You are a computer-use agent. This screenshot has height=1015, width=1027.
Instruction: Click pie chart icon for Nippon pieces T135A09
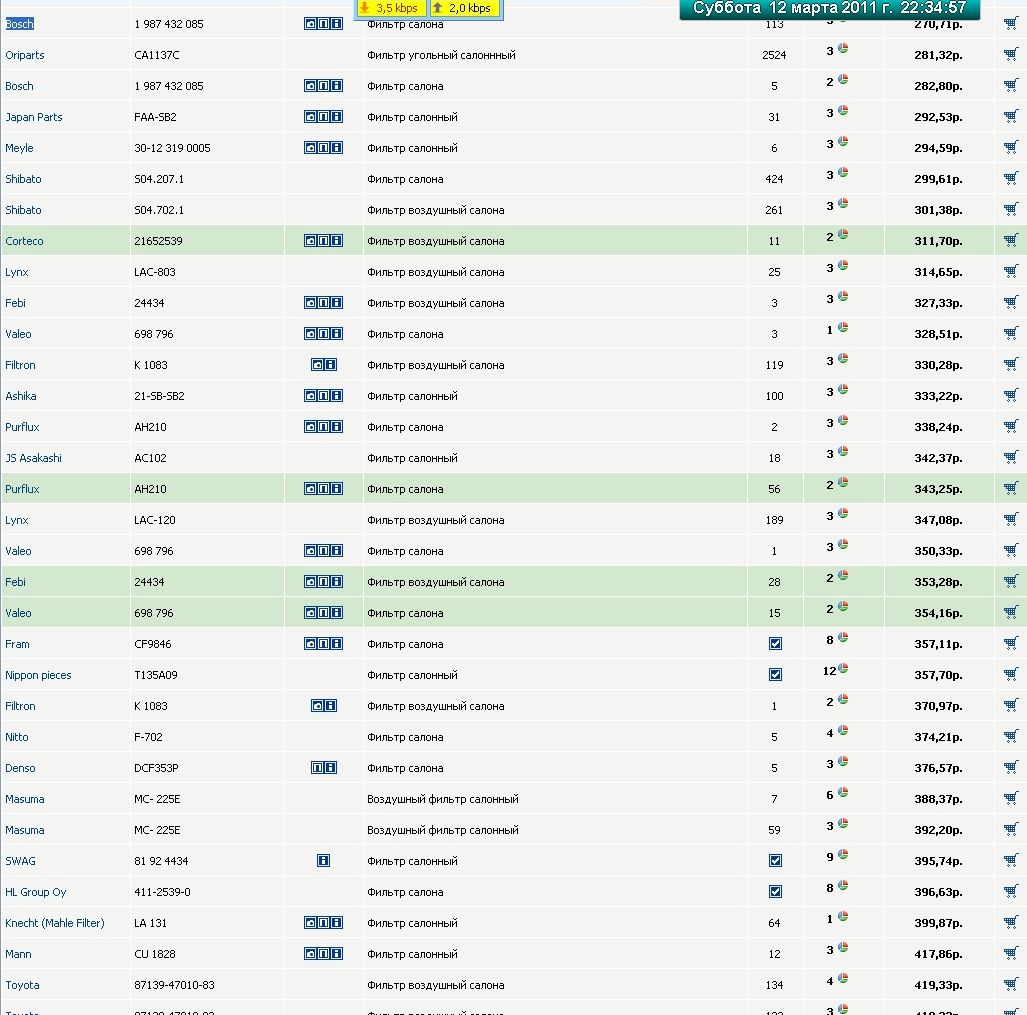(843, 668)
